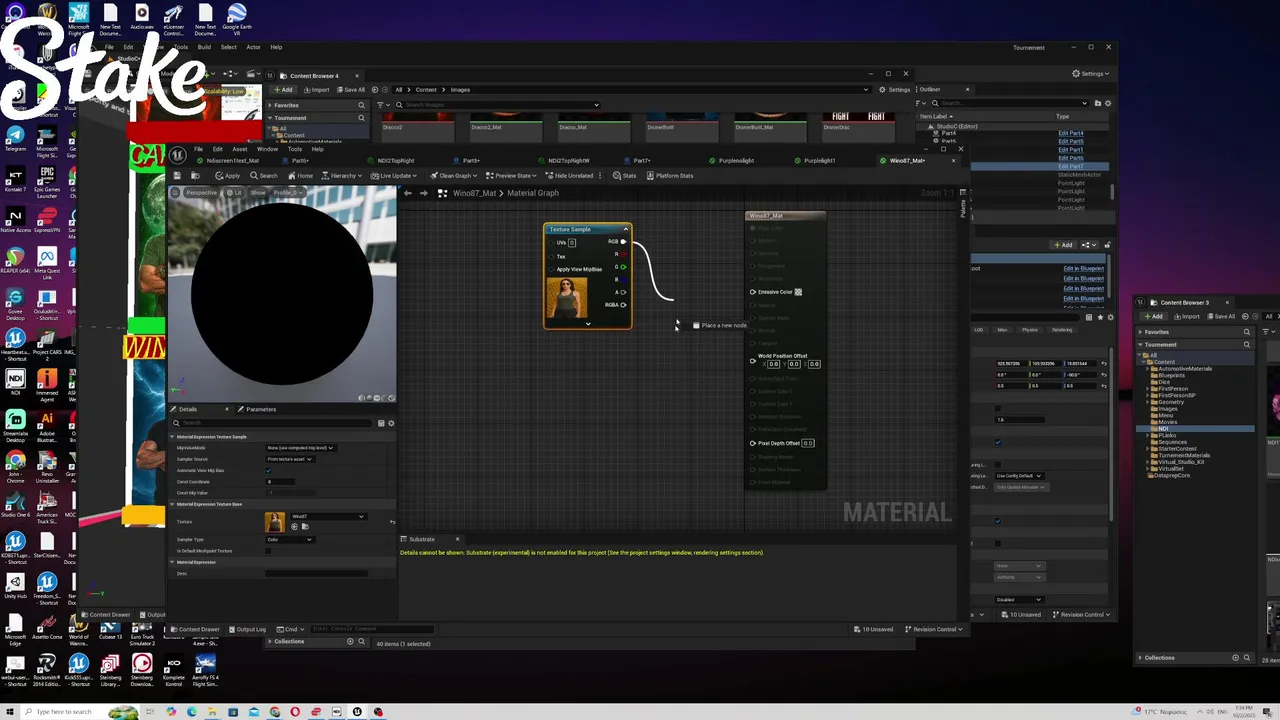Show the Stats panel
Screen dimensions: 1280x720
click(x=624, y=176)
